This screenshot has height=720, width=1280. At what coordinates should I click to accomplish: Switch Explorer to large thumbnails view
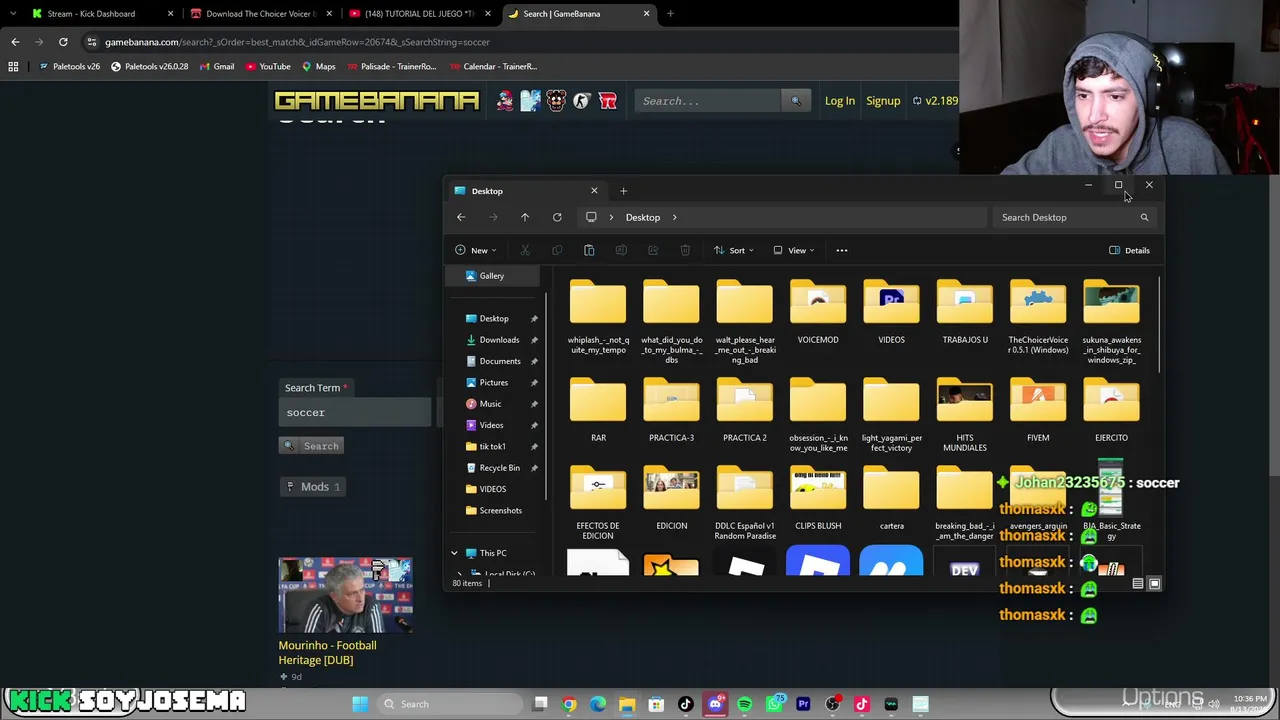pos(1154,583)
